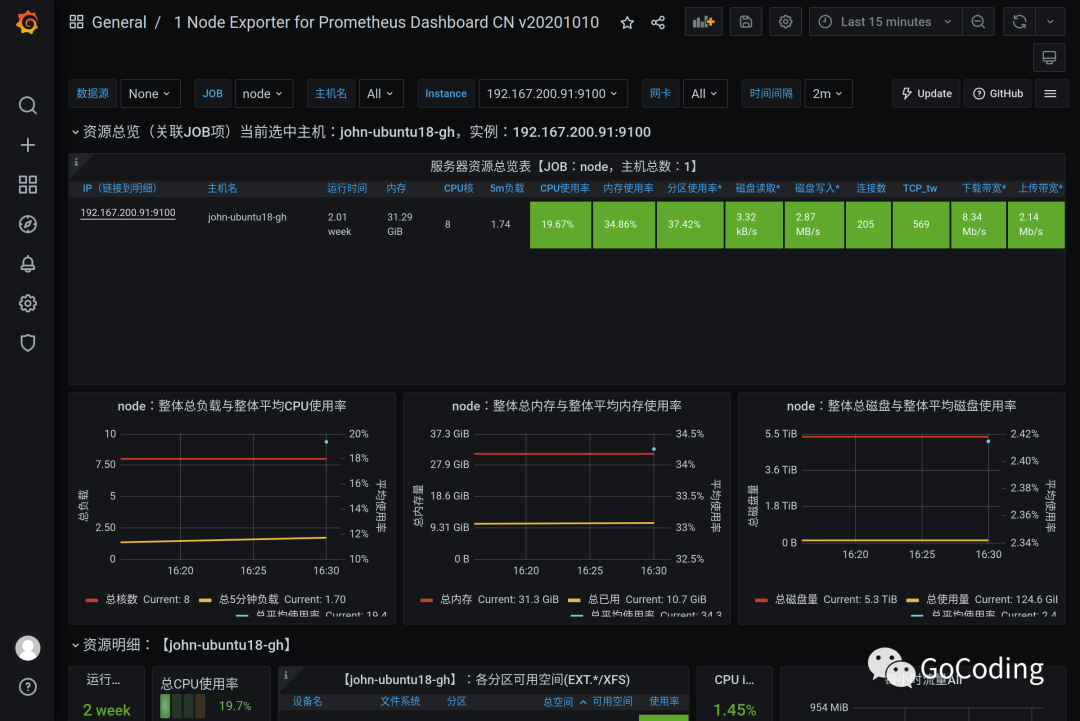Open the memory usage panel title menu
The height and width of the screenshot is (721, 1080).
(566, 406)
